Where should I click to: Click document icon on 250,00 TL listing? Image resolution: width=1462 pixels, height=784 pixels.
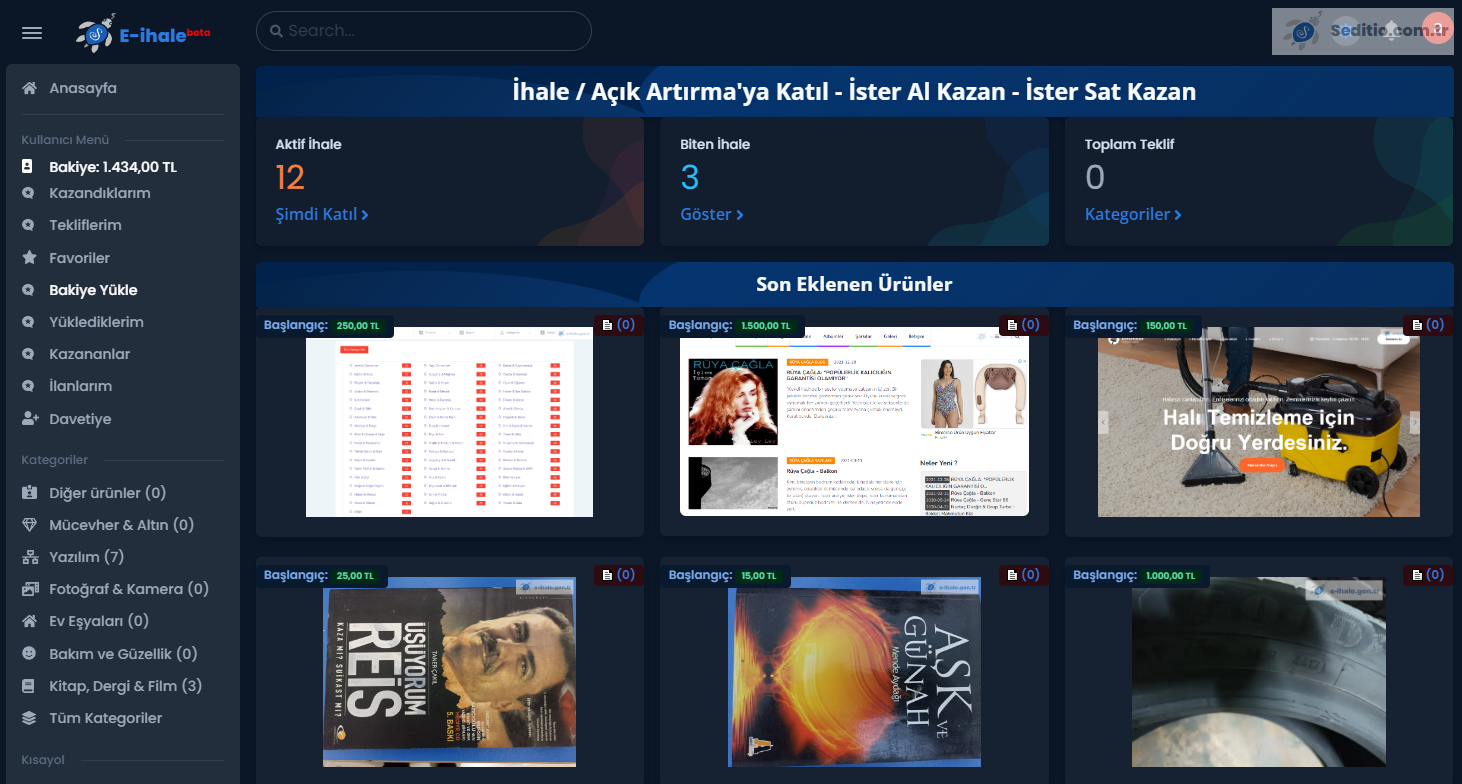(x=607, y=325)
